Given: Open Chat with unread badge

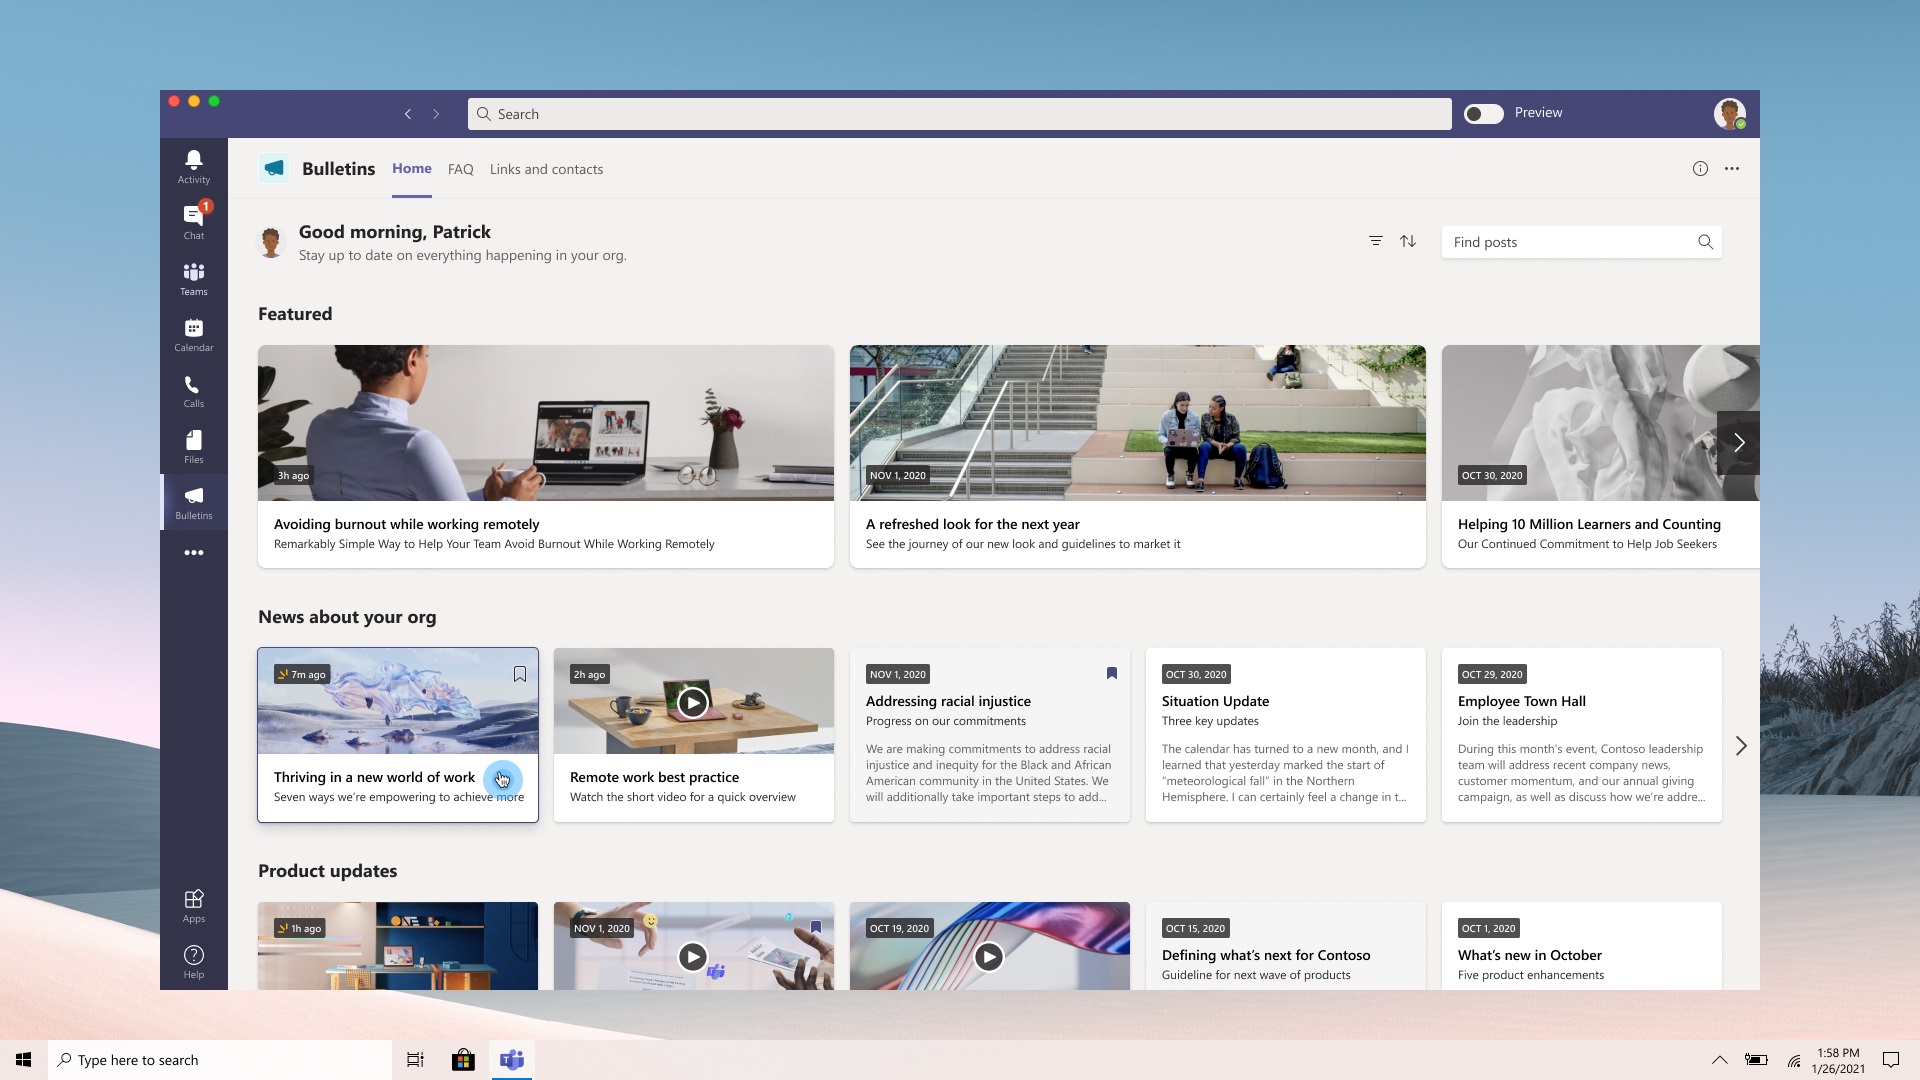Looking at the screenshot, I should (194, 222).
